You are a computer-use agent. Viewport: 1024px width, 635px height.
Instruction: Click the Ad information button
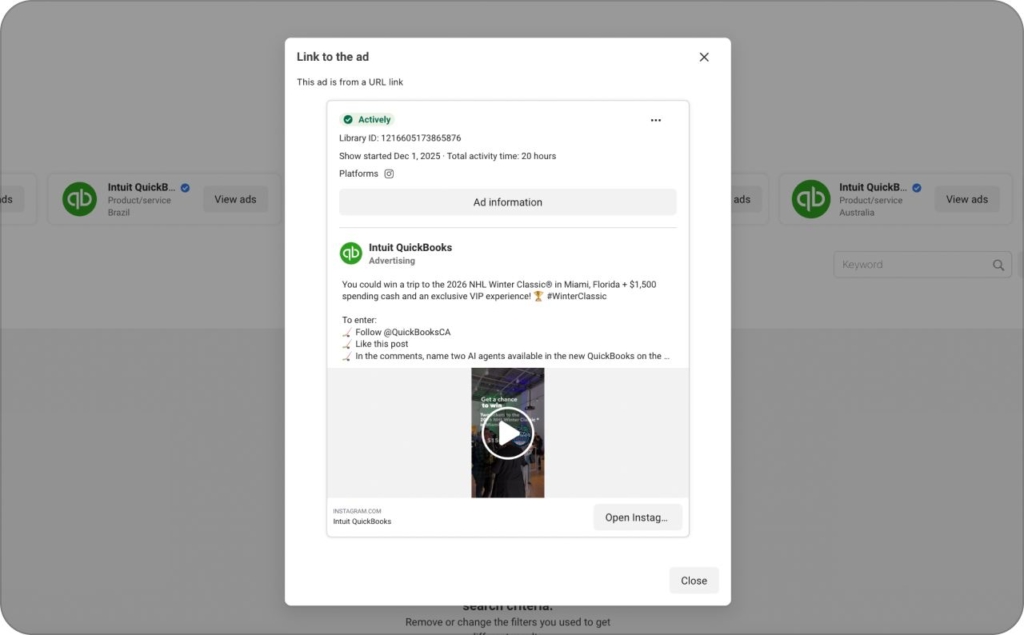tap(507, 202)
